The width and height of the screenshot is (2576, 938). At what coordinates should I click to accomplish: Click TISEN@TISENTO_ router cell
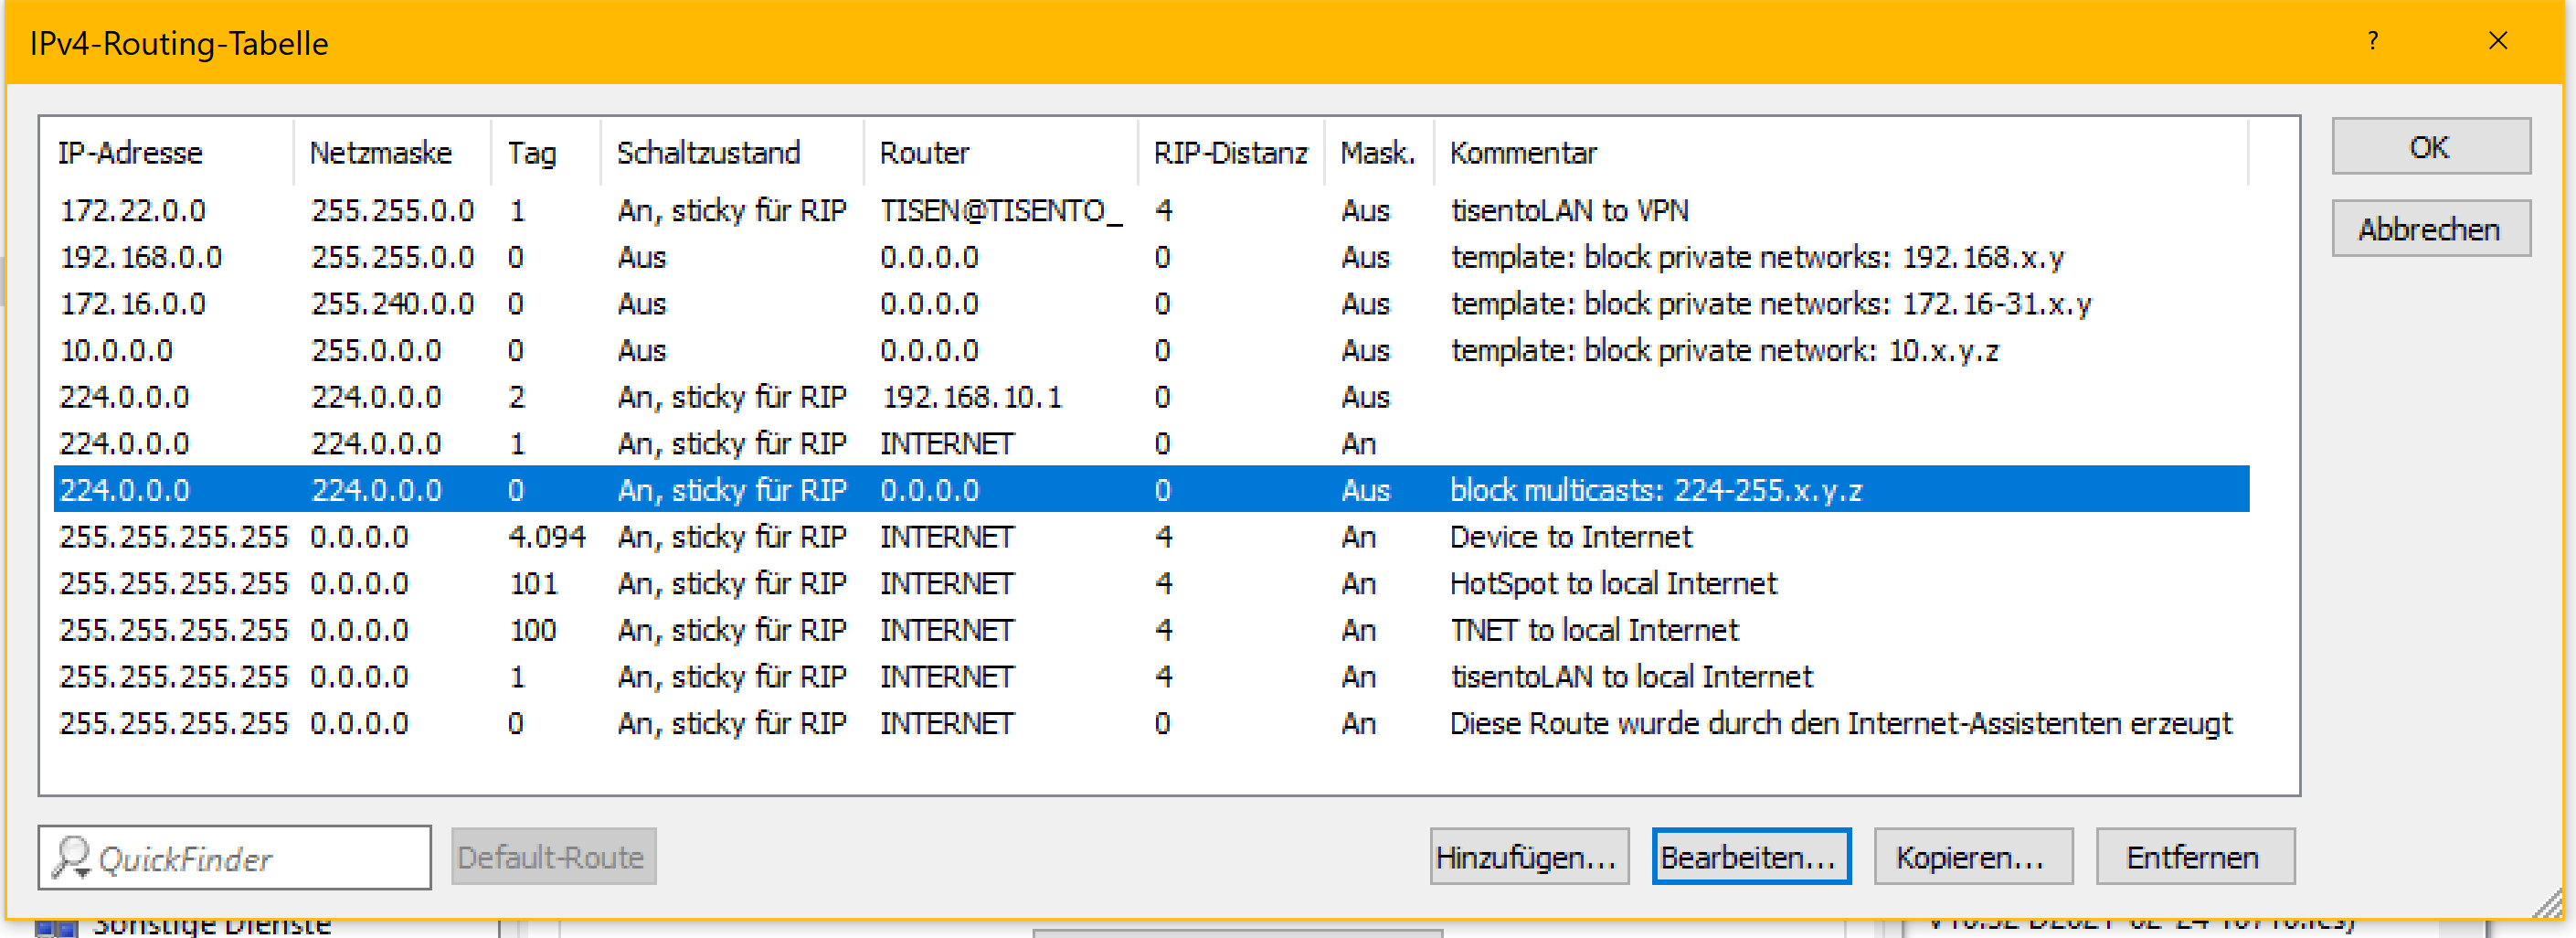pyautogui.click(x=1001, y=210)
